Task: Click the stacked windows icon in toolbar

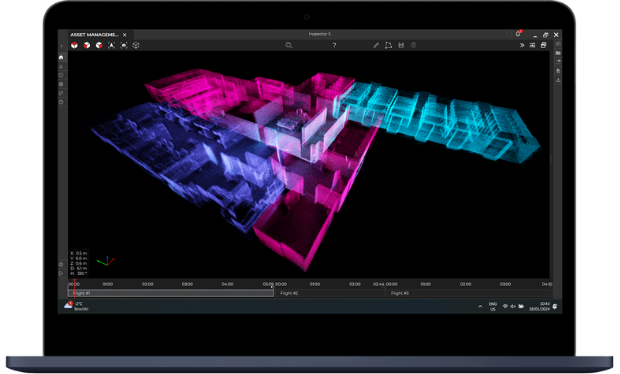Action: (x=544, y=45)
